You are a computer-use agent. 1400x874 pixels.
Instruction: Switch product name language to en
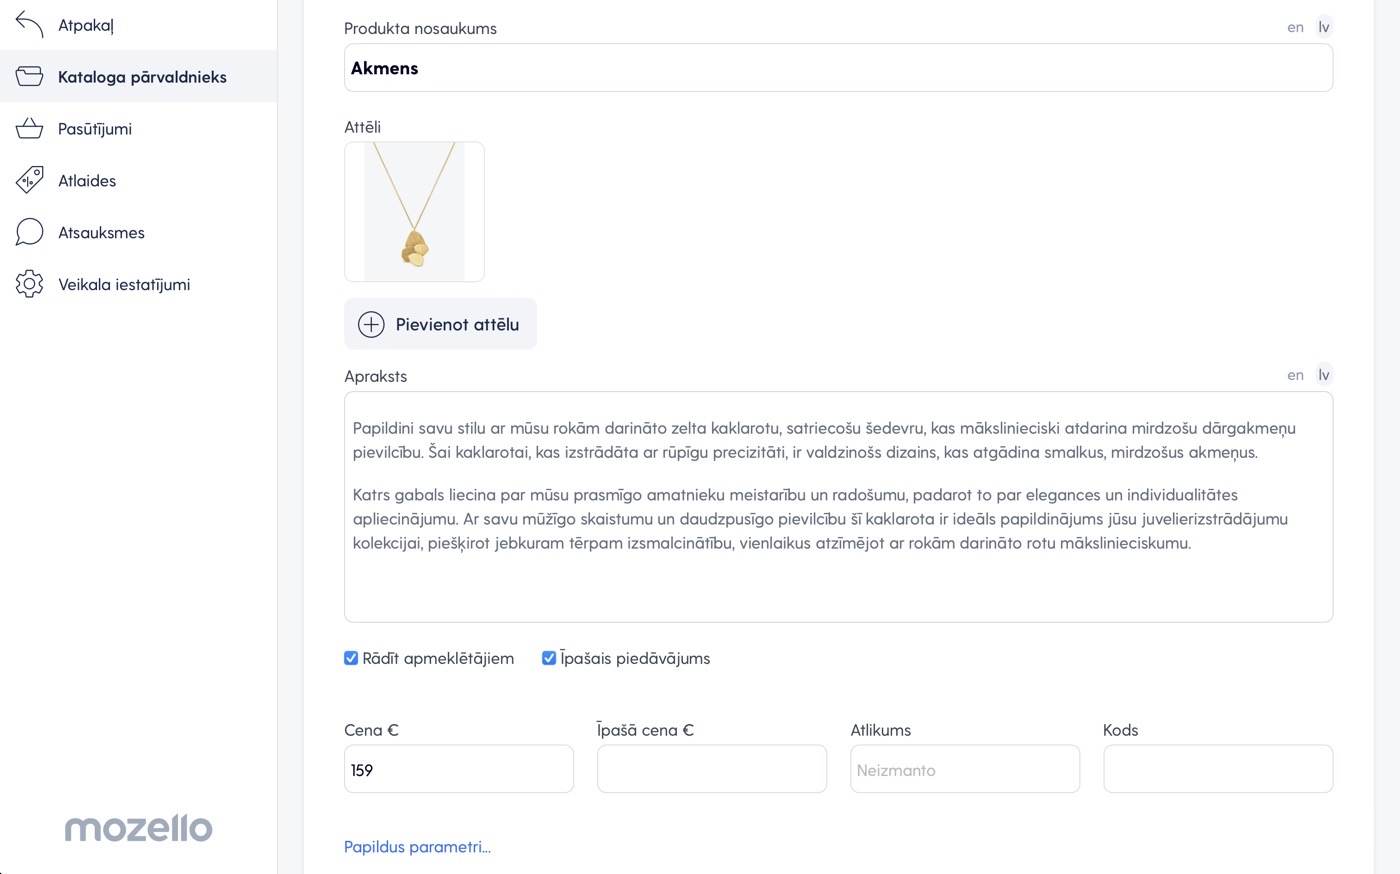[1295, 27]
